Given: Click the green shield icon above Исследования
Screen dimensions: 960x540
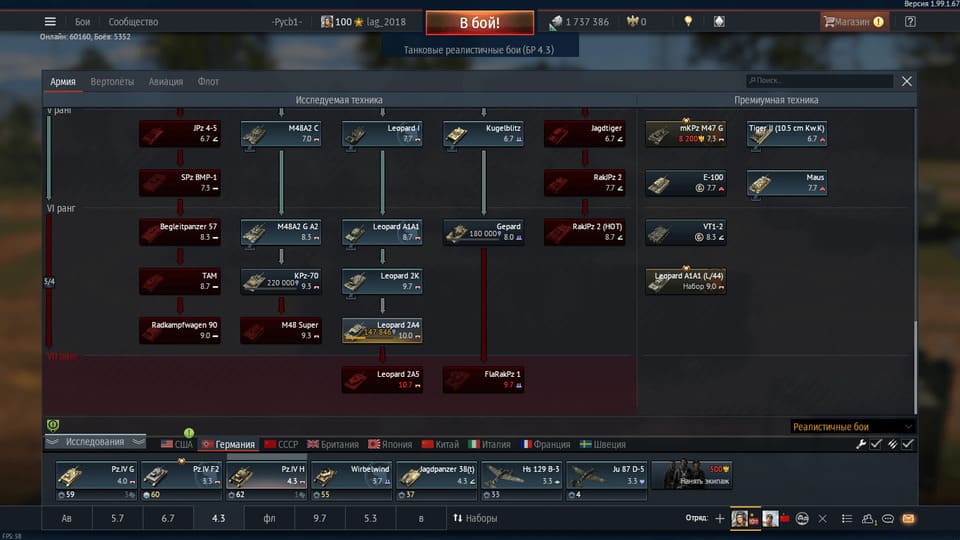Looking at the screenshot, I should [53, 424].
